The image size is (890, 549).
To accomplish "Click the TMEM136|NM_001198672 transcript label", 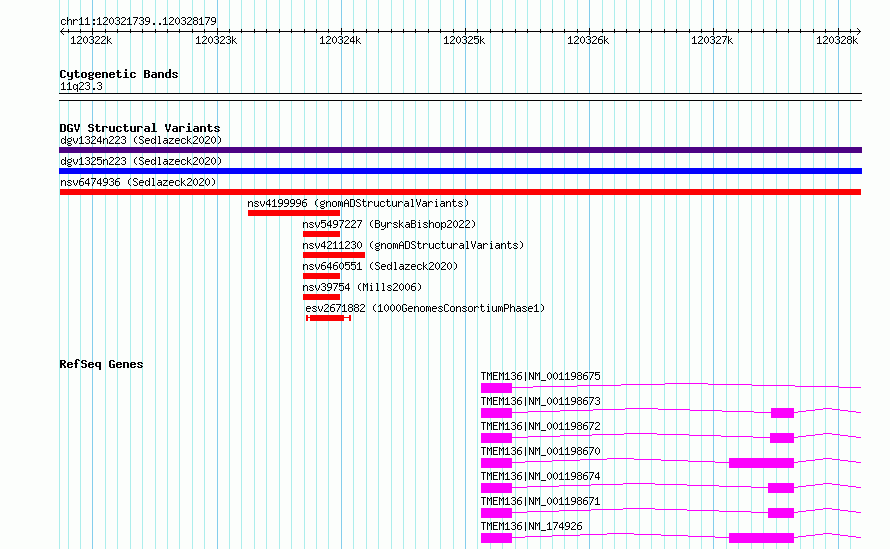I will tap(540, 426).
